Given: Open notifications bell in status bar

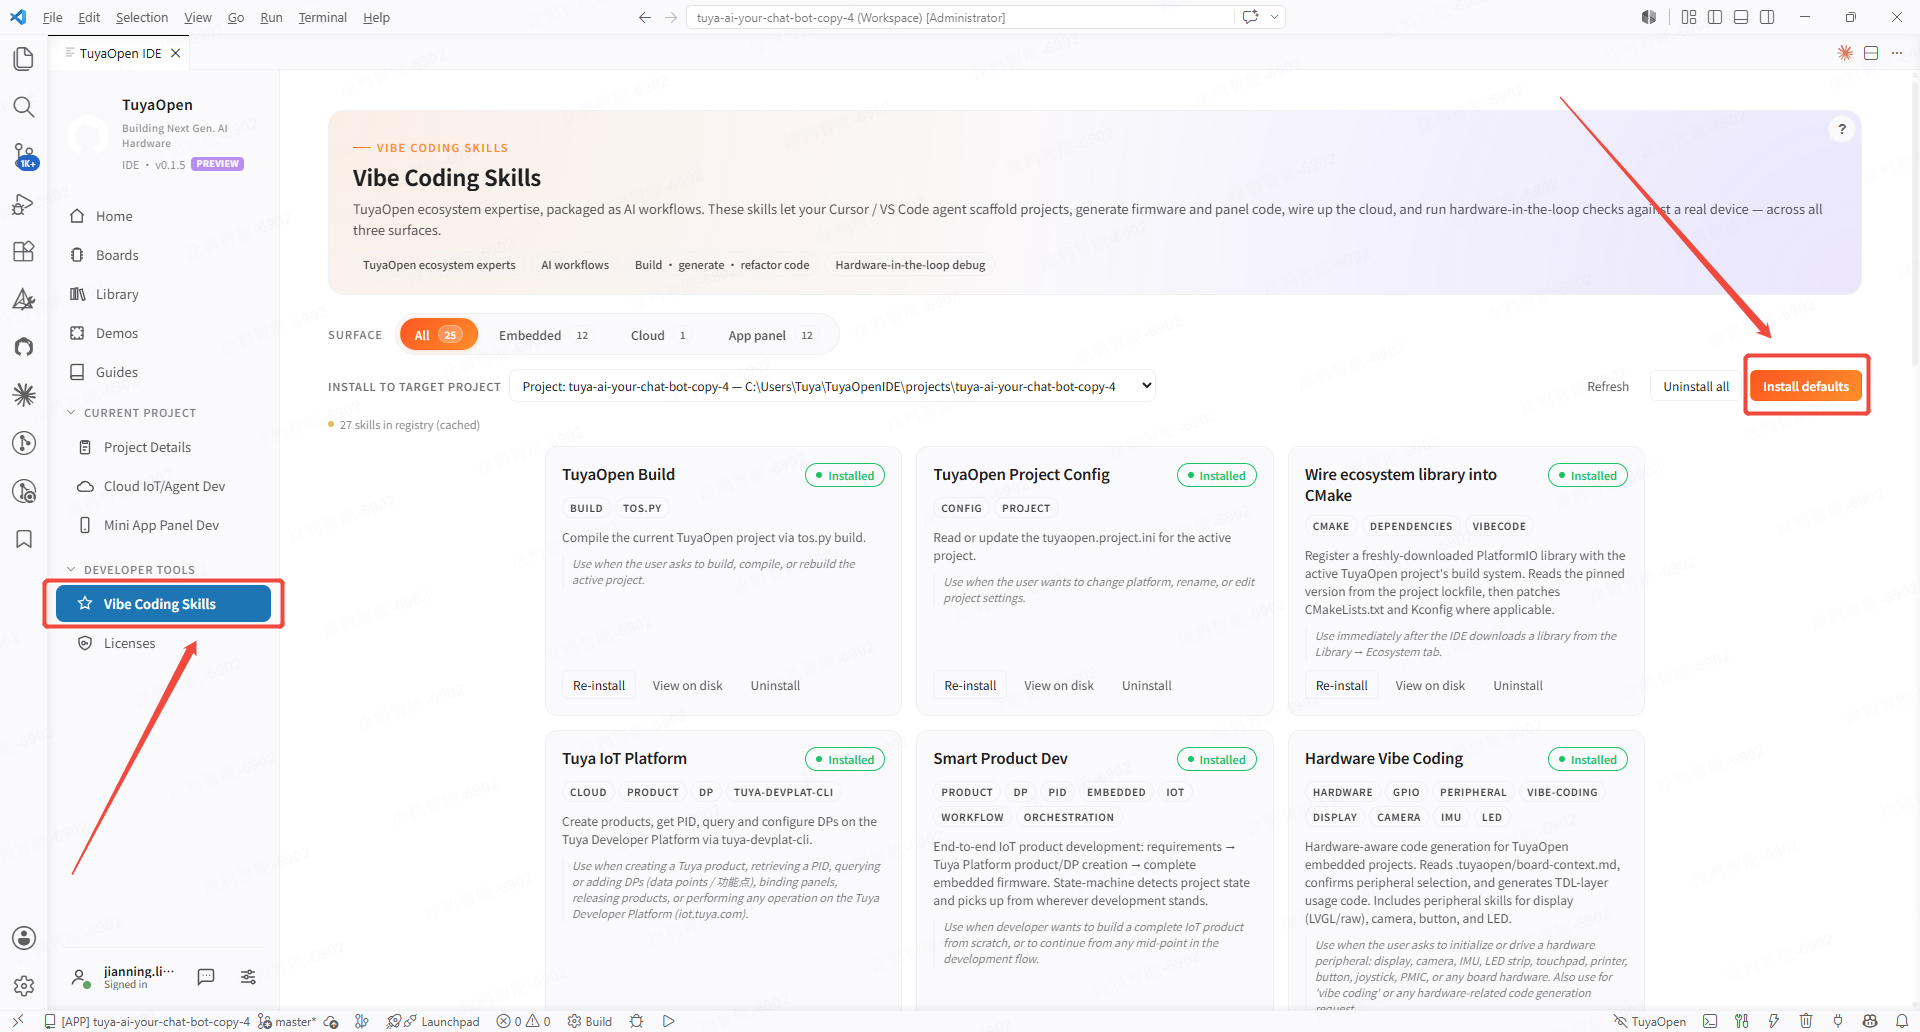Looking at the screenshot, I should [1902, 1021].
